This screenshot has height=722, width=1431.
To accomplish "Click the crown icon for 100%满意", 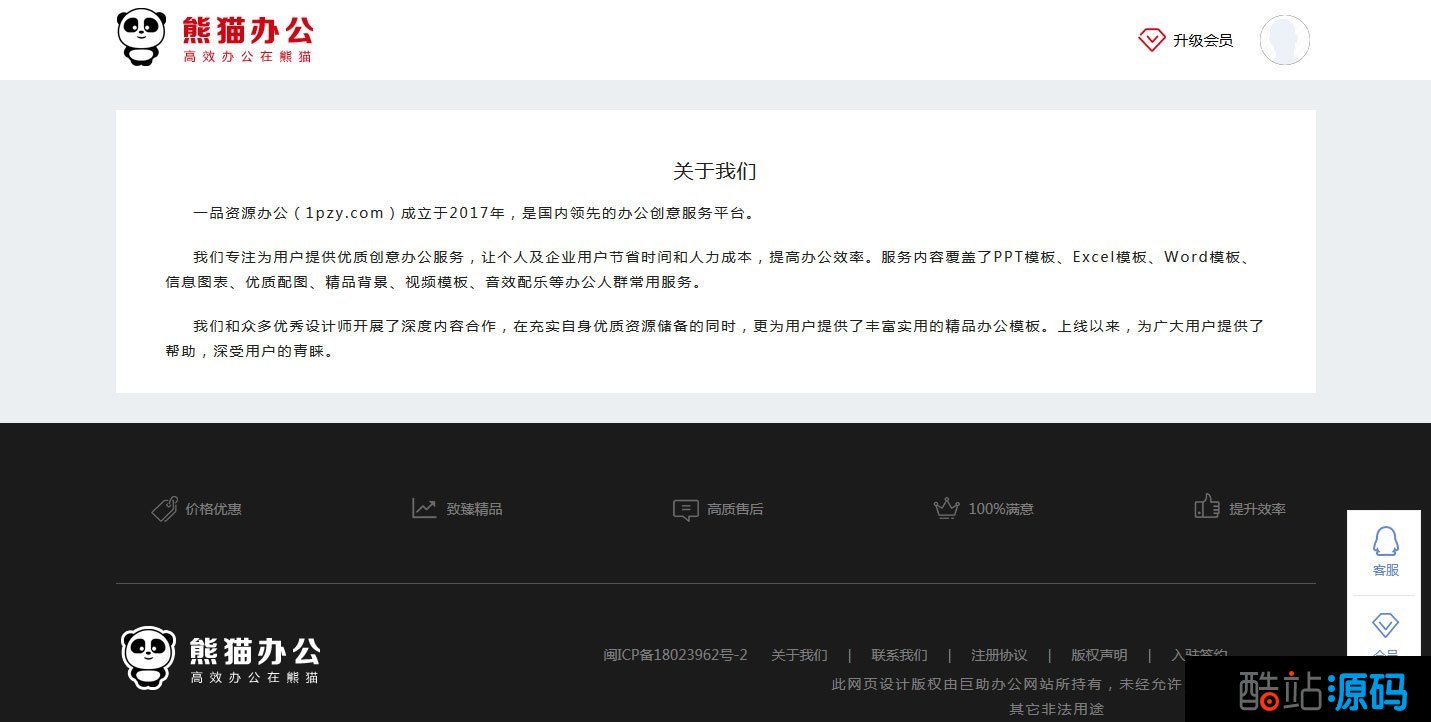I will point(946,509).
